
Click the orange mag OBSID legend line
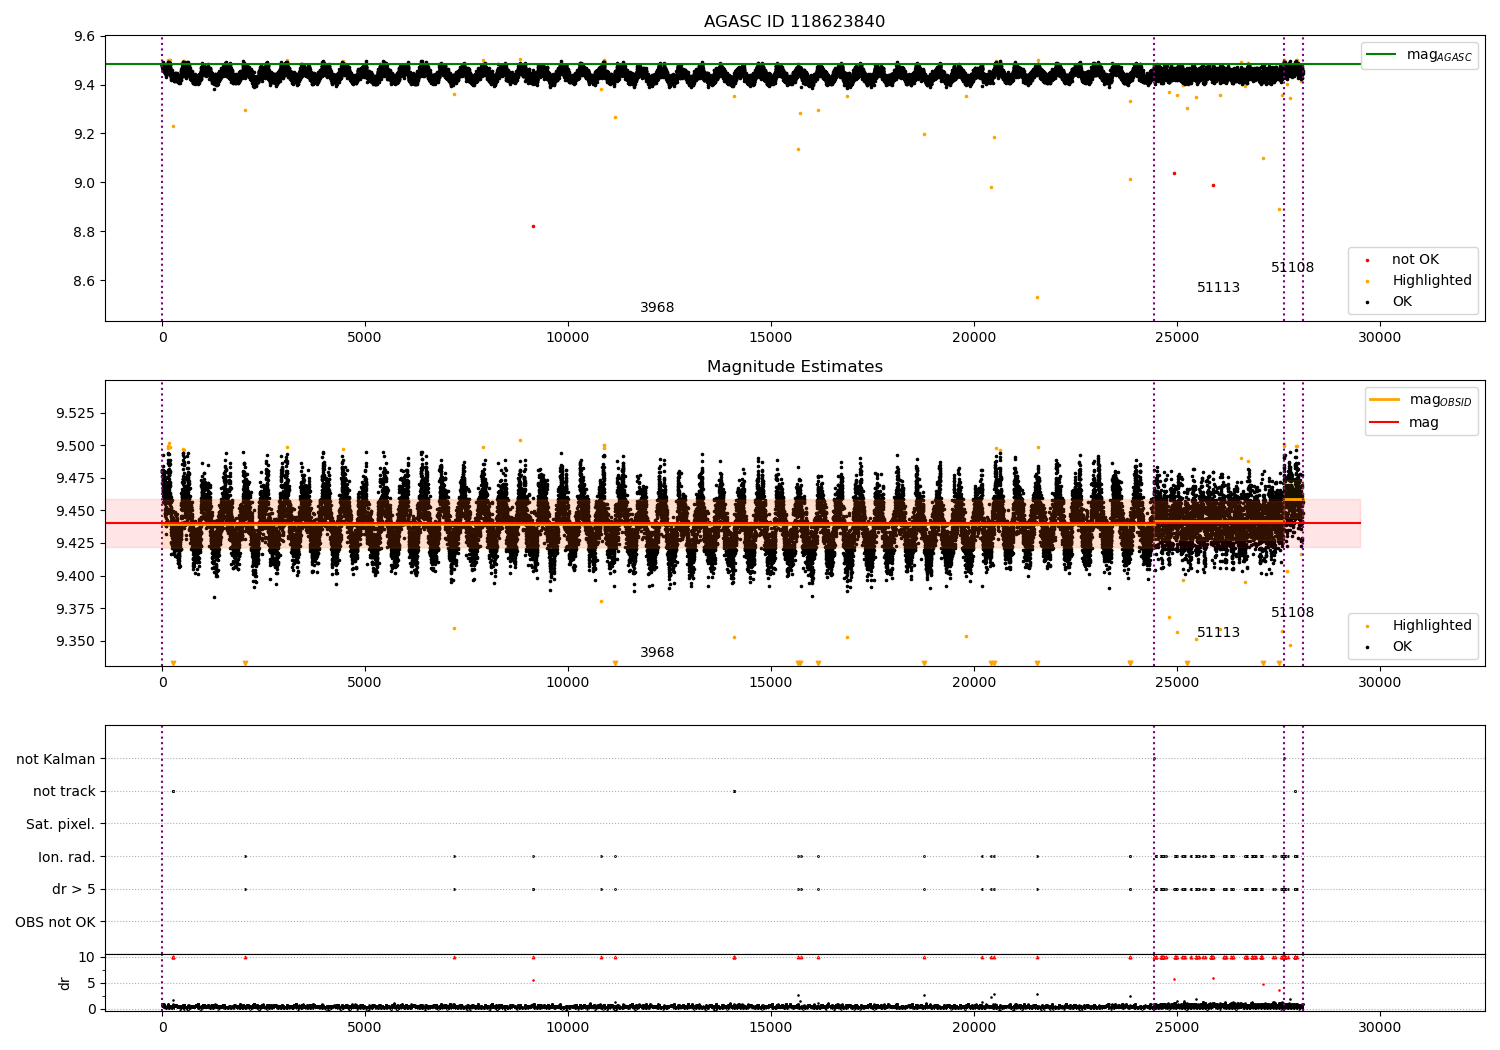click(x=1384, y=400)
